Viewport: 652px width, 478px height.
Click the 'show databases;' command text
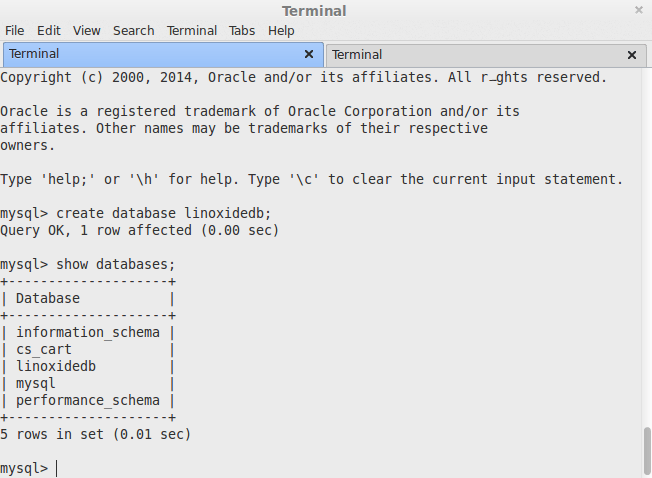coord(116,264)
